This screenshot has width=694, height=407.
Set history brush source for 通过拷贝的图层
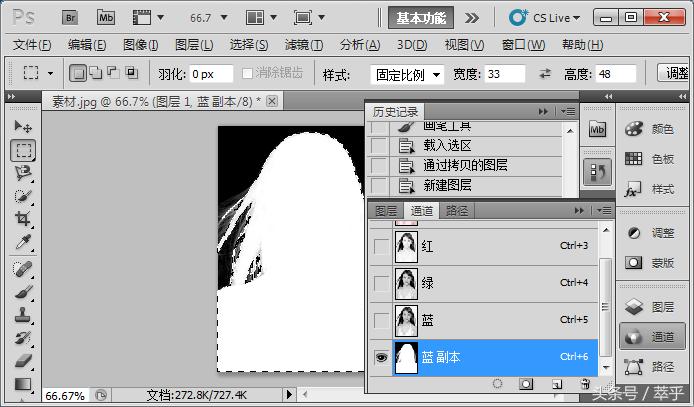pos(378,165)
